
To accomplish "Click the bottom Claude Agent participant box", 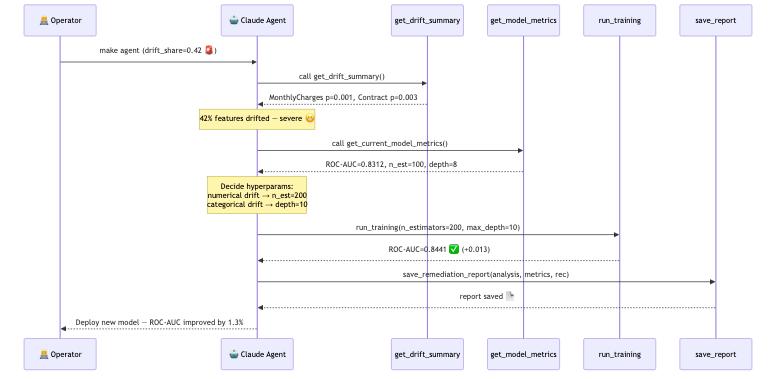I will click(x=258, y=354).
